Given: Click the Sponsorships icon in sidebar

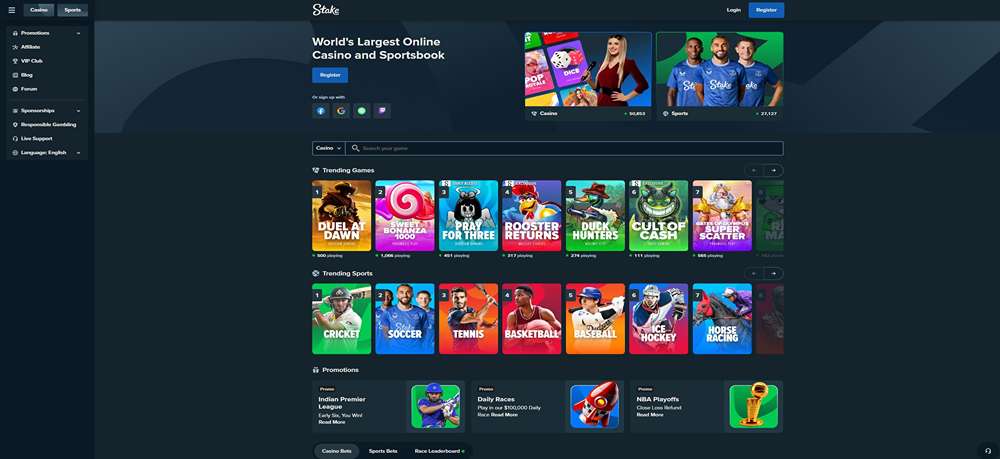Looking at the screenshot, I should click(x=15, y=111).
